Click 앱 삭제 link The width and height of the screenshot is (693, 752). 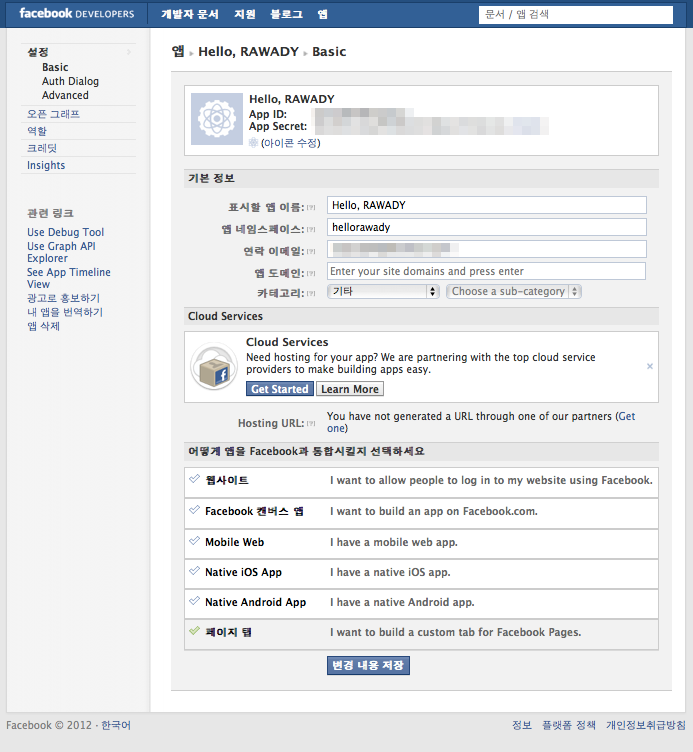[43, 326]
